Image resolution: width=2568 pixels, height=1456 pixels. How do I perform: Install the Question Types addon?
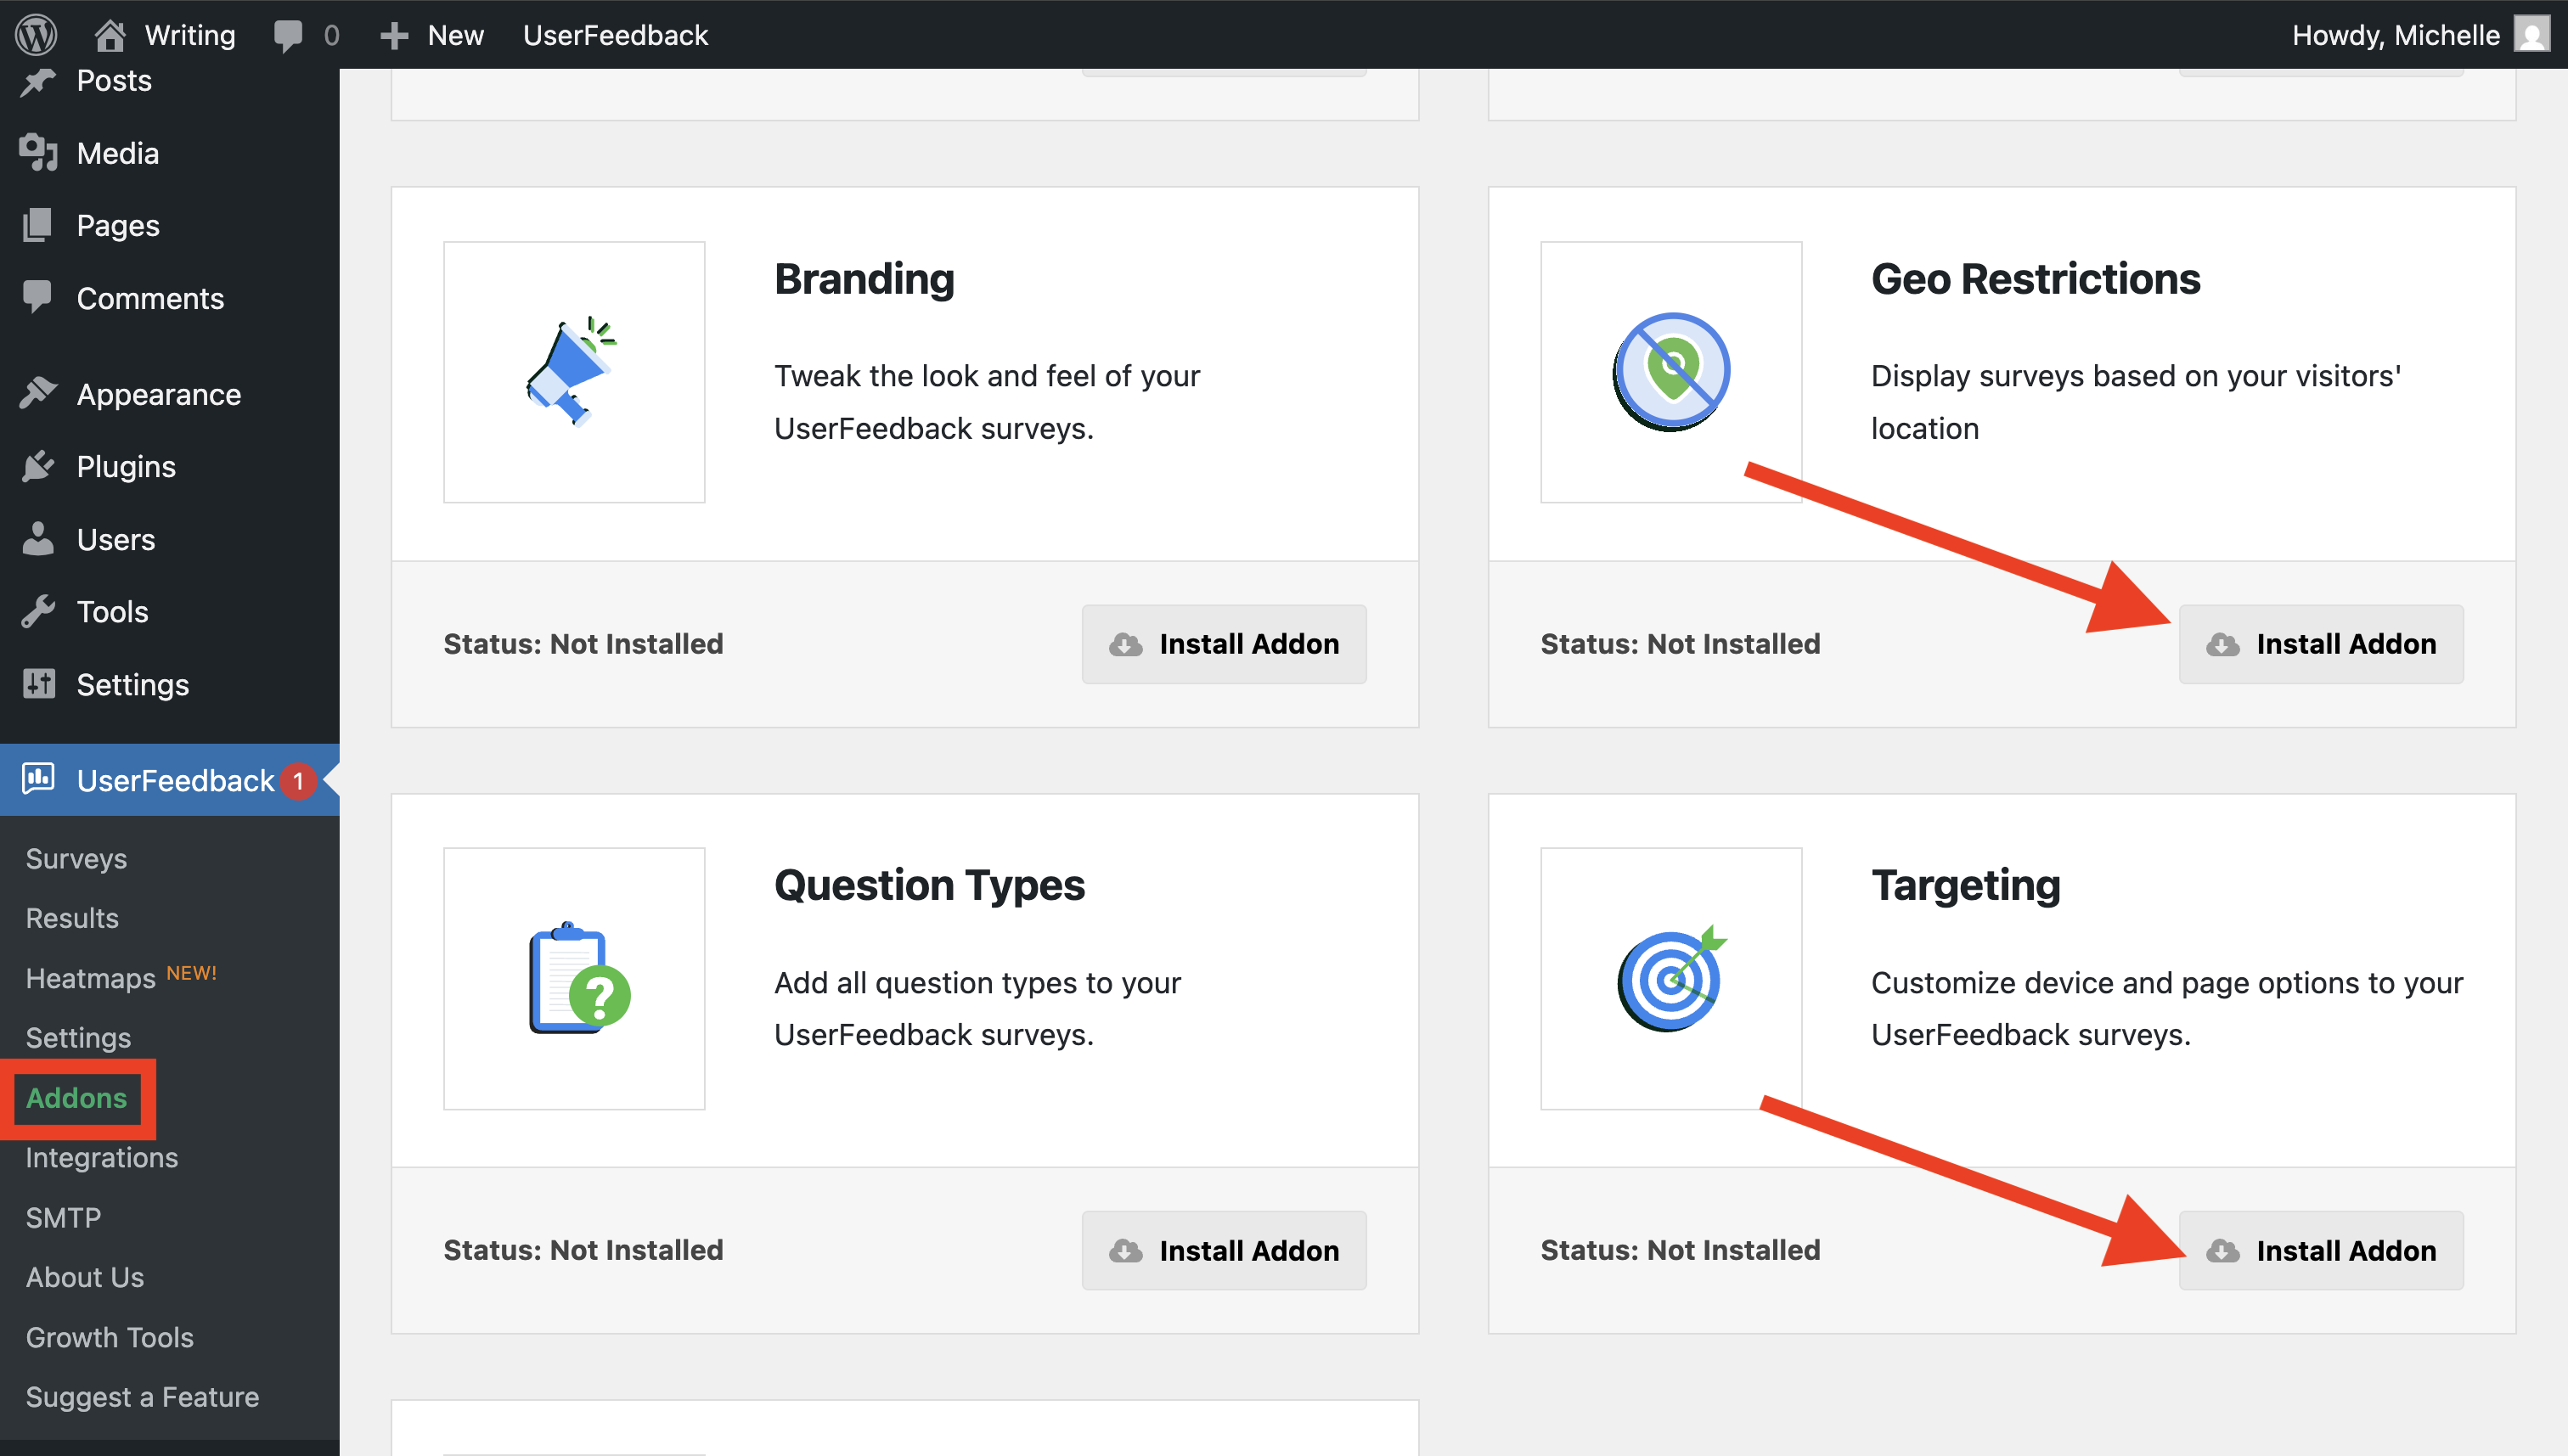tap(1224, 1250)
